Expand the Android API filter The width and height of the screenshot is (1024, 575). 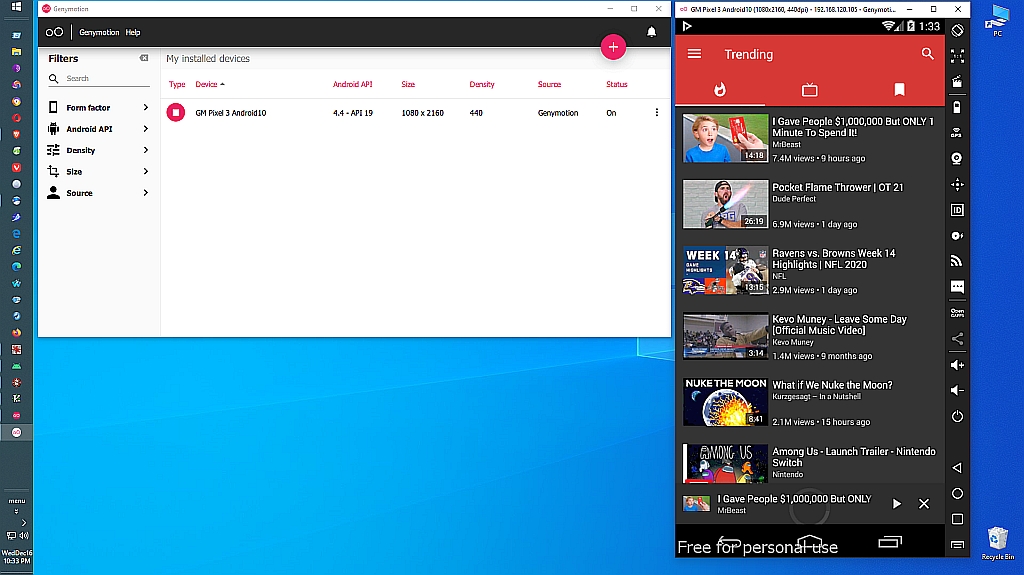click(x=98, y=129)
